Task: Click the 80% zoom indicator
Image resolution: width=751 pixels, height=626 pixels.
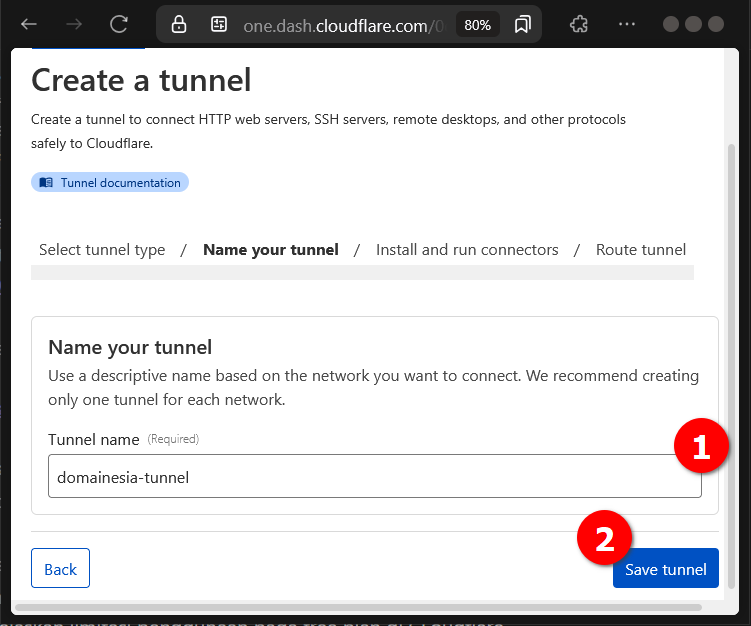Action: tap(478, 24)
